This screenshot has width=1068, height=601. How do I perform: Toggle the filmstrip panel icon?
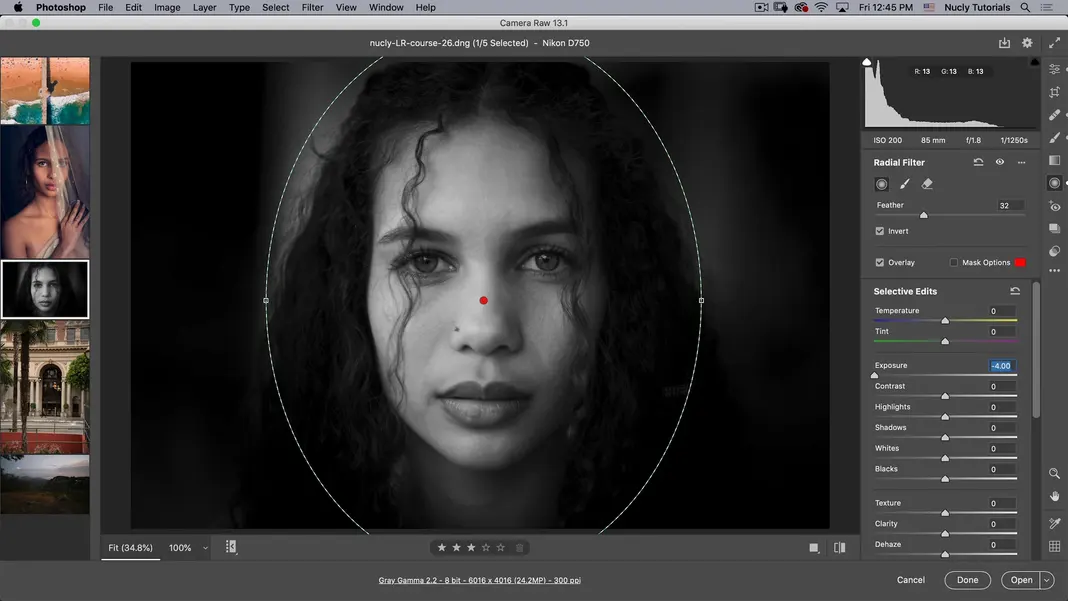[x=231, y=546]
